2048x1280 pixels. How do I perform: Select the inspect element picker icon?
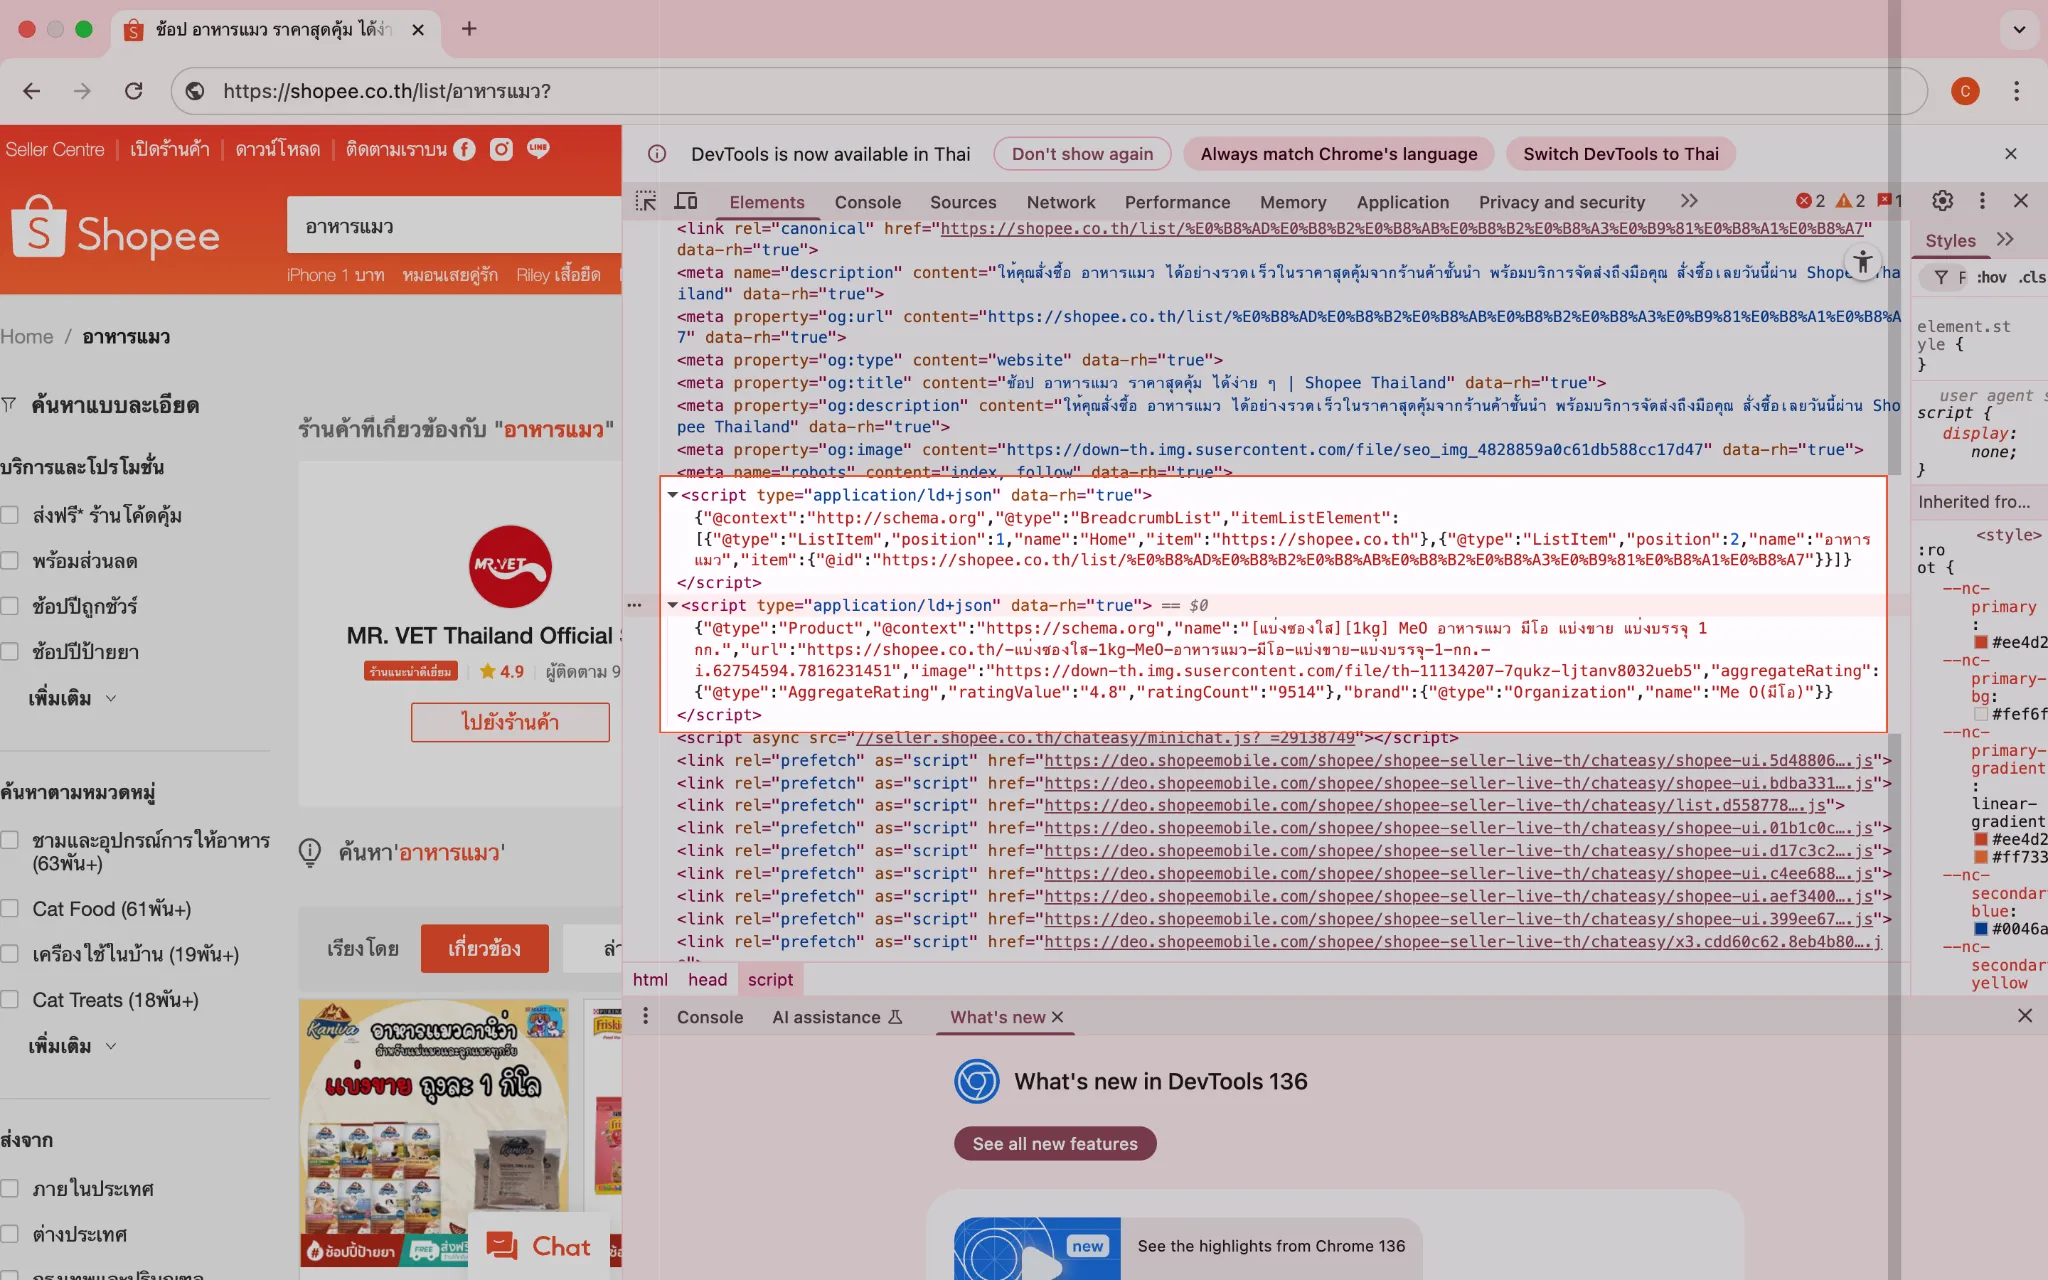(646, 201)
